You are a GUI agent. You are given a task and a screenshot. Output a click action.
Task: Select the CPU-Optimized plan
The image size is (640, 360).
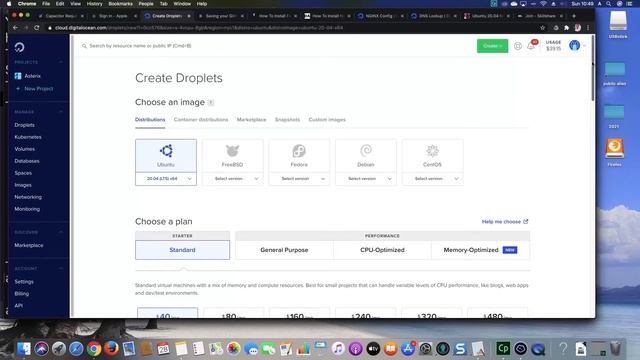click(382, 250)
